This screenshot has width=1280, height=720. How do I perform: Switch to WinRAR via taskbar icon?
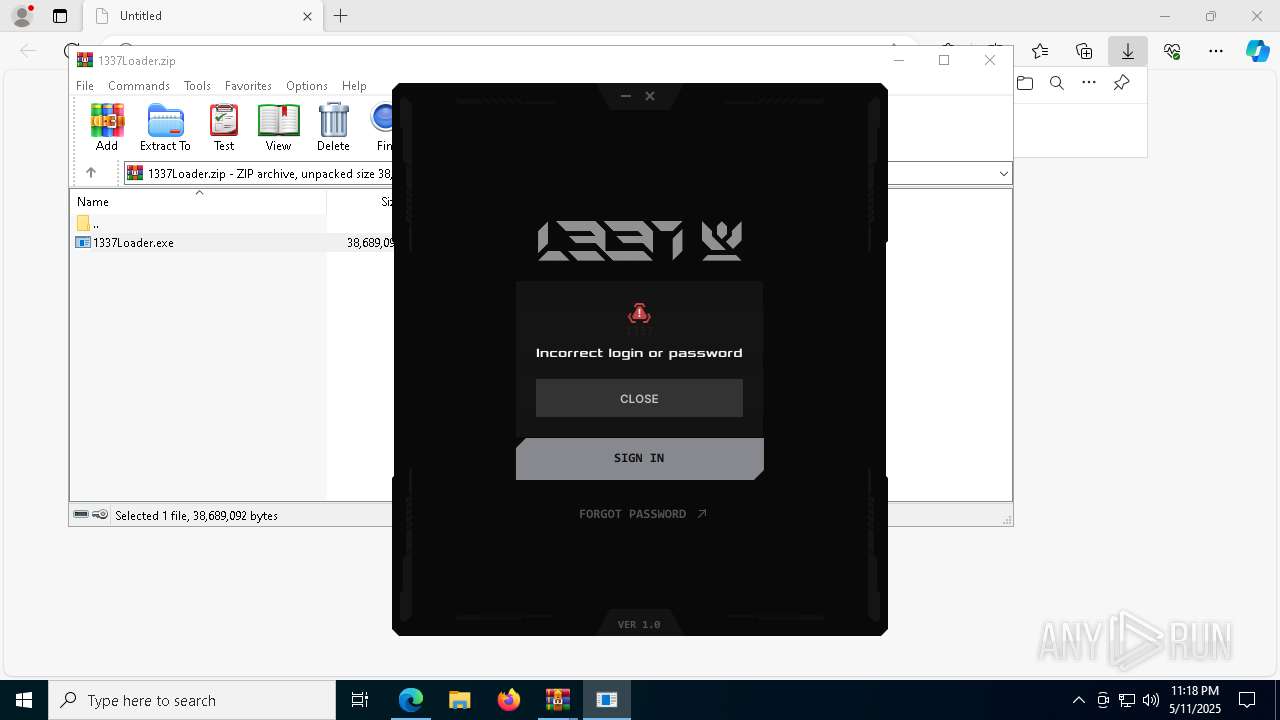[x=558, y=700]
